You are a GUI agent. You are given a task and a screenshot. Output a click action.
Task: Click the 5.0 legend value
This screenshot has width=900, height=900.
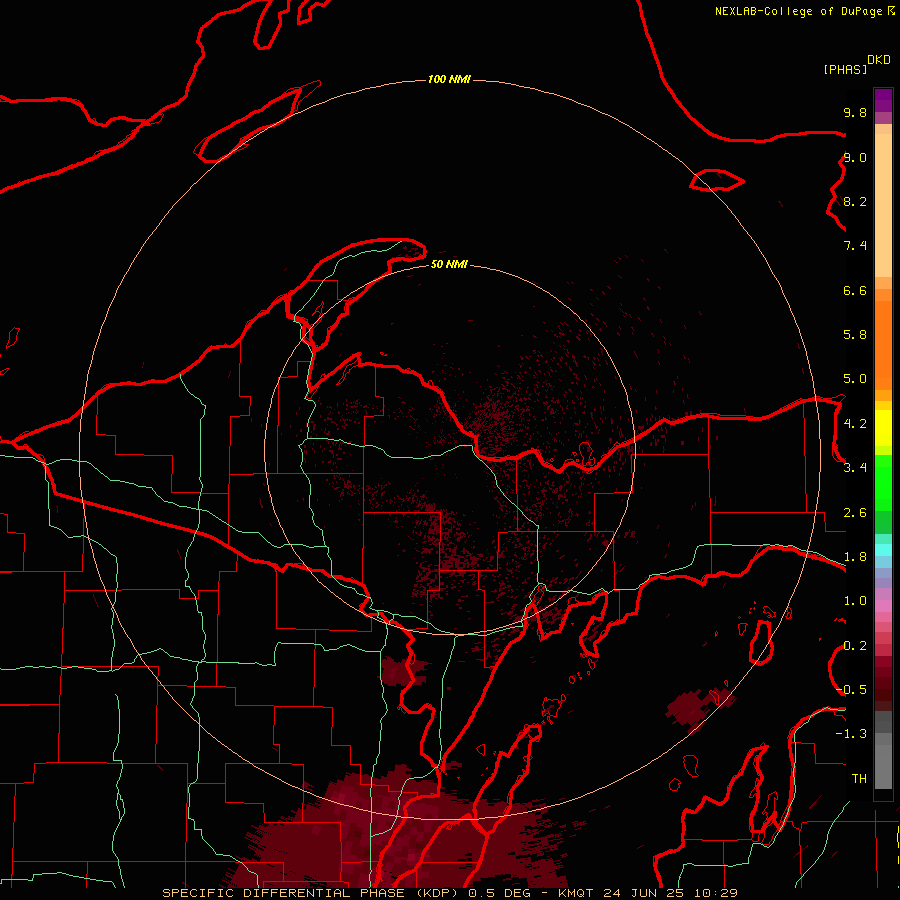pyautogui.click(x=855, y=379)
